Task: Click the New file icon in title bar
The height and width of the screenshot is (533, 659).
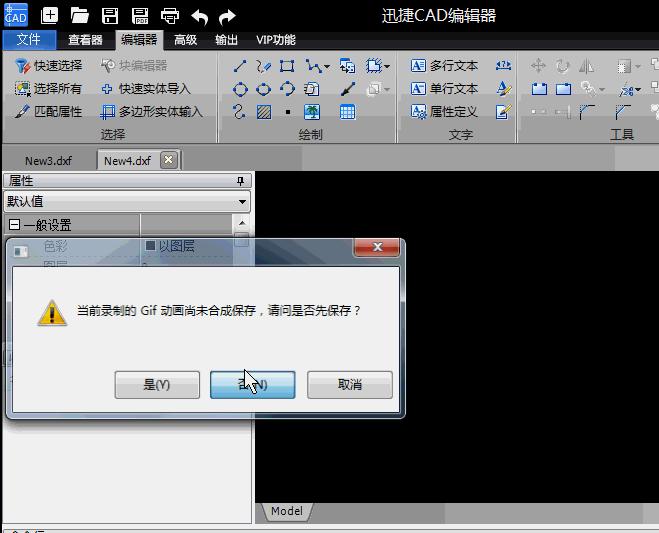Action: click(49, 16)
